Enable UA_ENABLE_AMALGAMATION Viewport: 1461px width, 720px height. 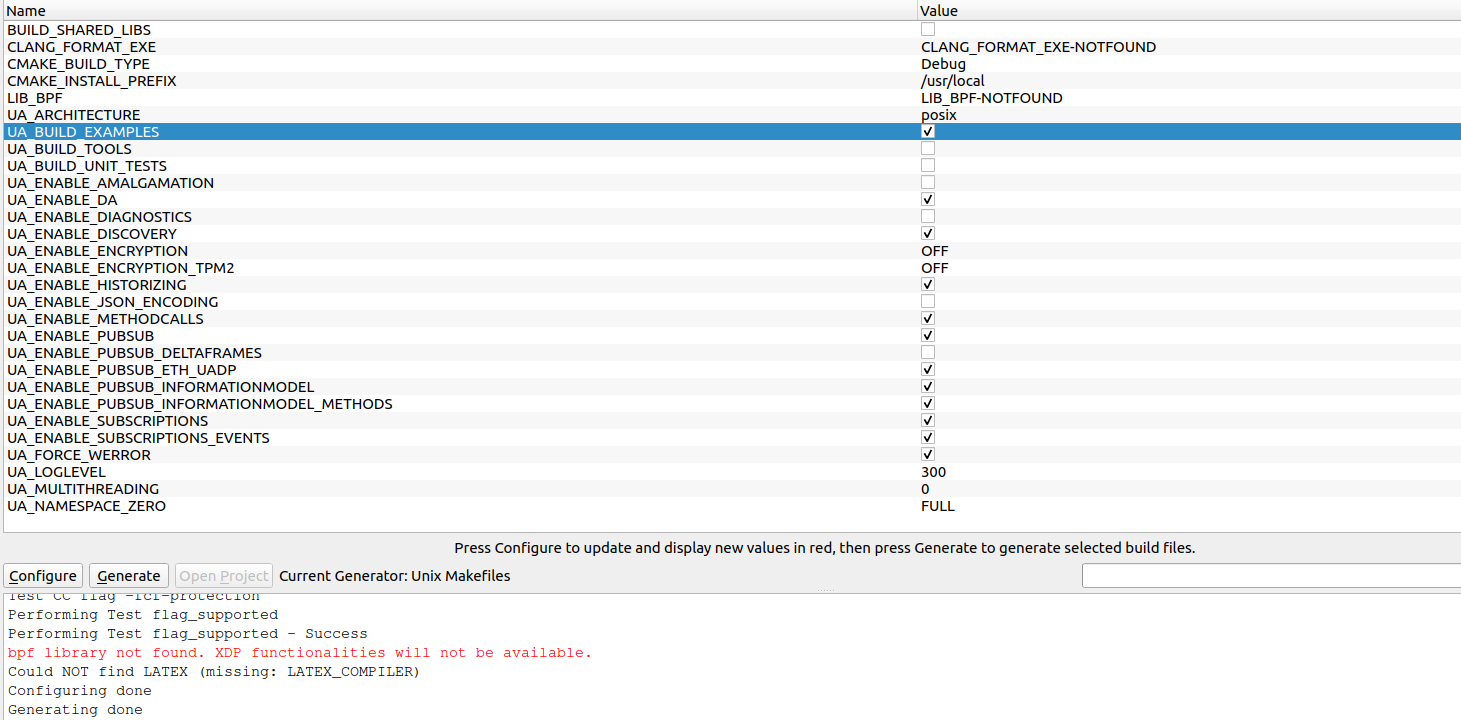click(927, 181)
